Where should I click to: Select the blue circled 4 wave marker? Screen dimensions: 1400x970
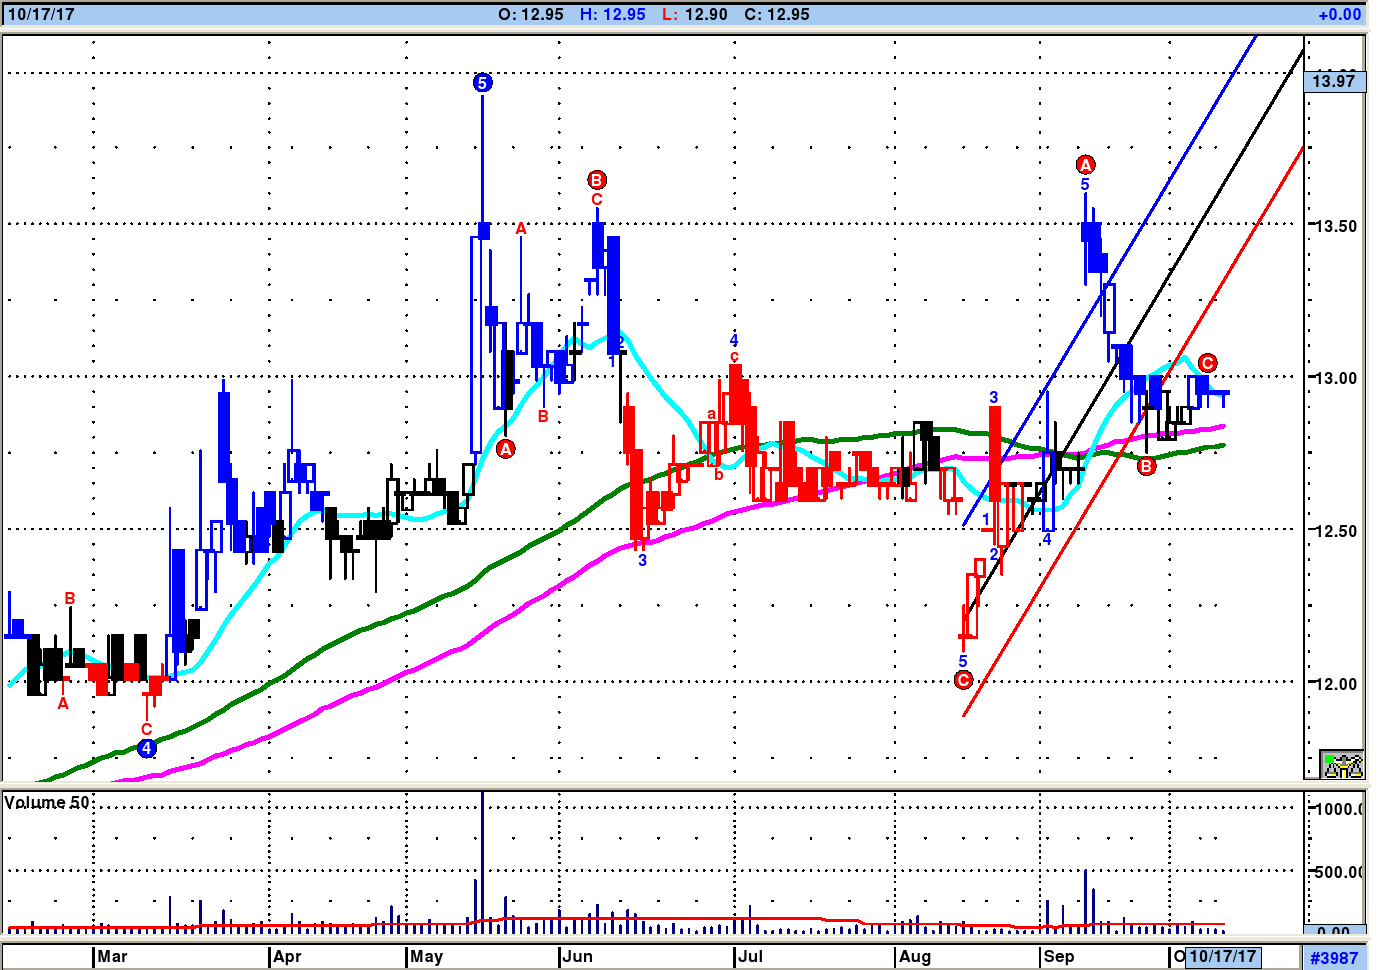(147, 748)
